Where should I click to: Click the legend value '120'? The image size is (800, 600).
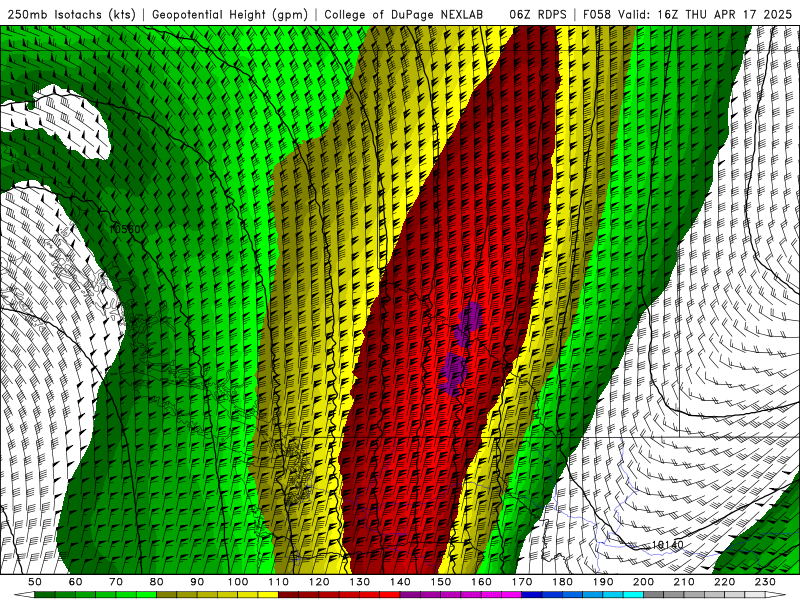coord(319,582)
